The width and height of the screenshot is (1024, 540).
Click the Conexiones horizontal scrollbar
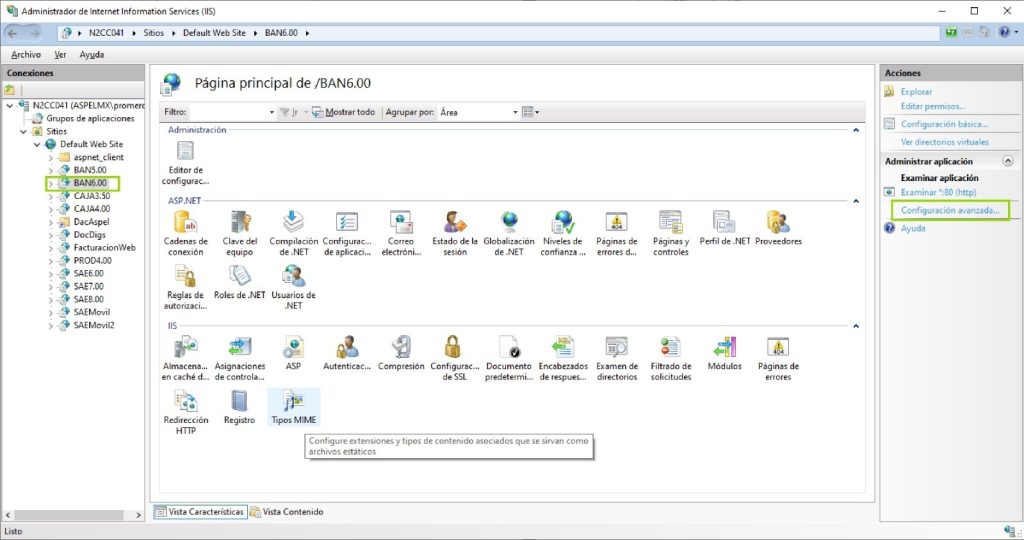[x=73, y=515]
